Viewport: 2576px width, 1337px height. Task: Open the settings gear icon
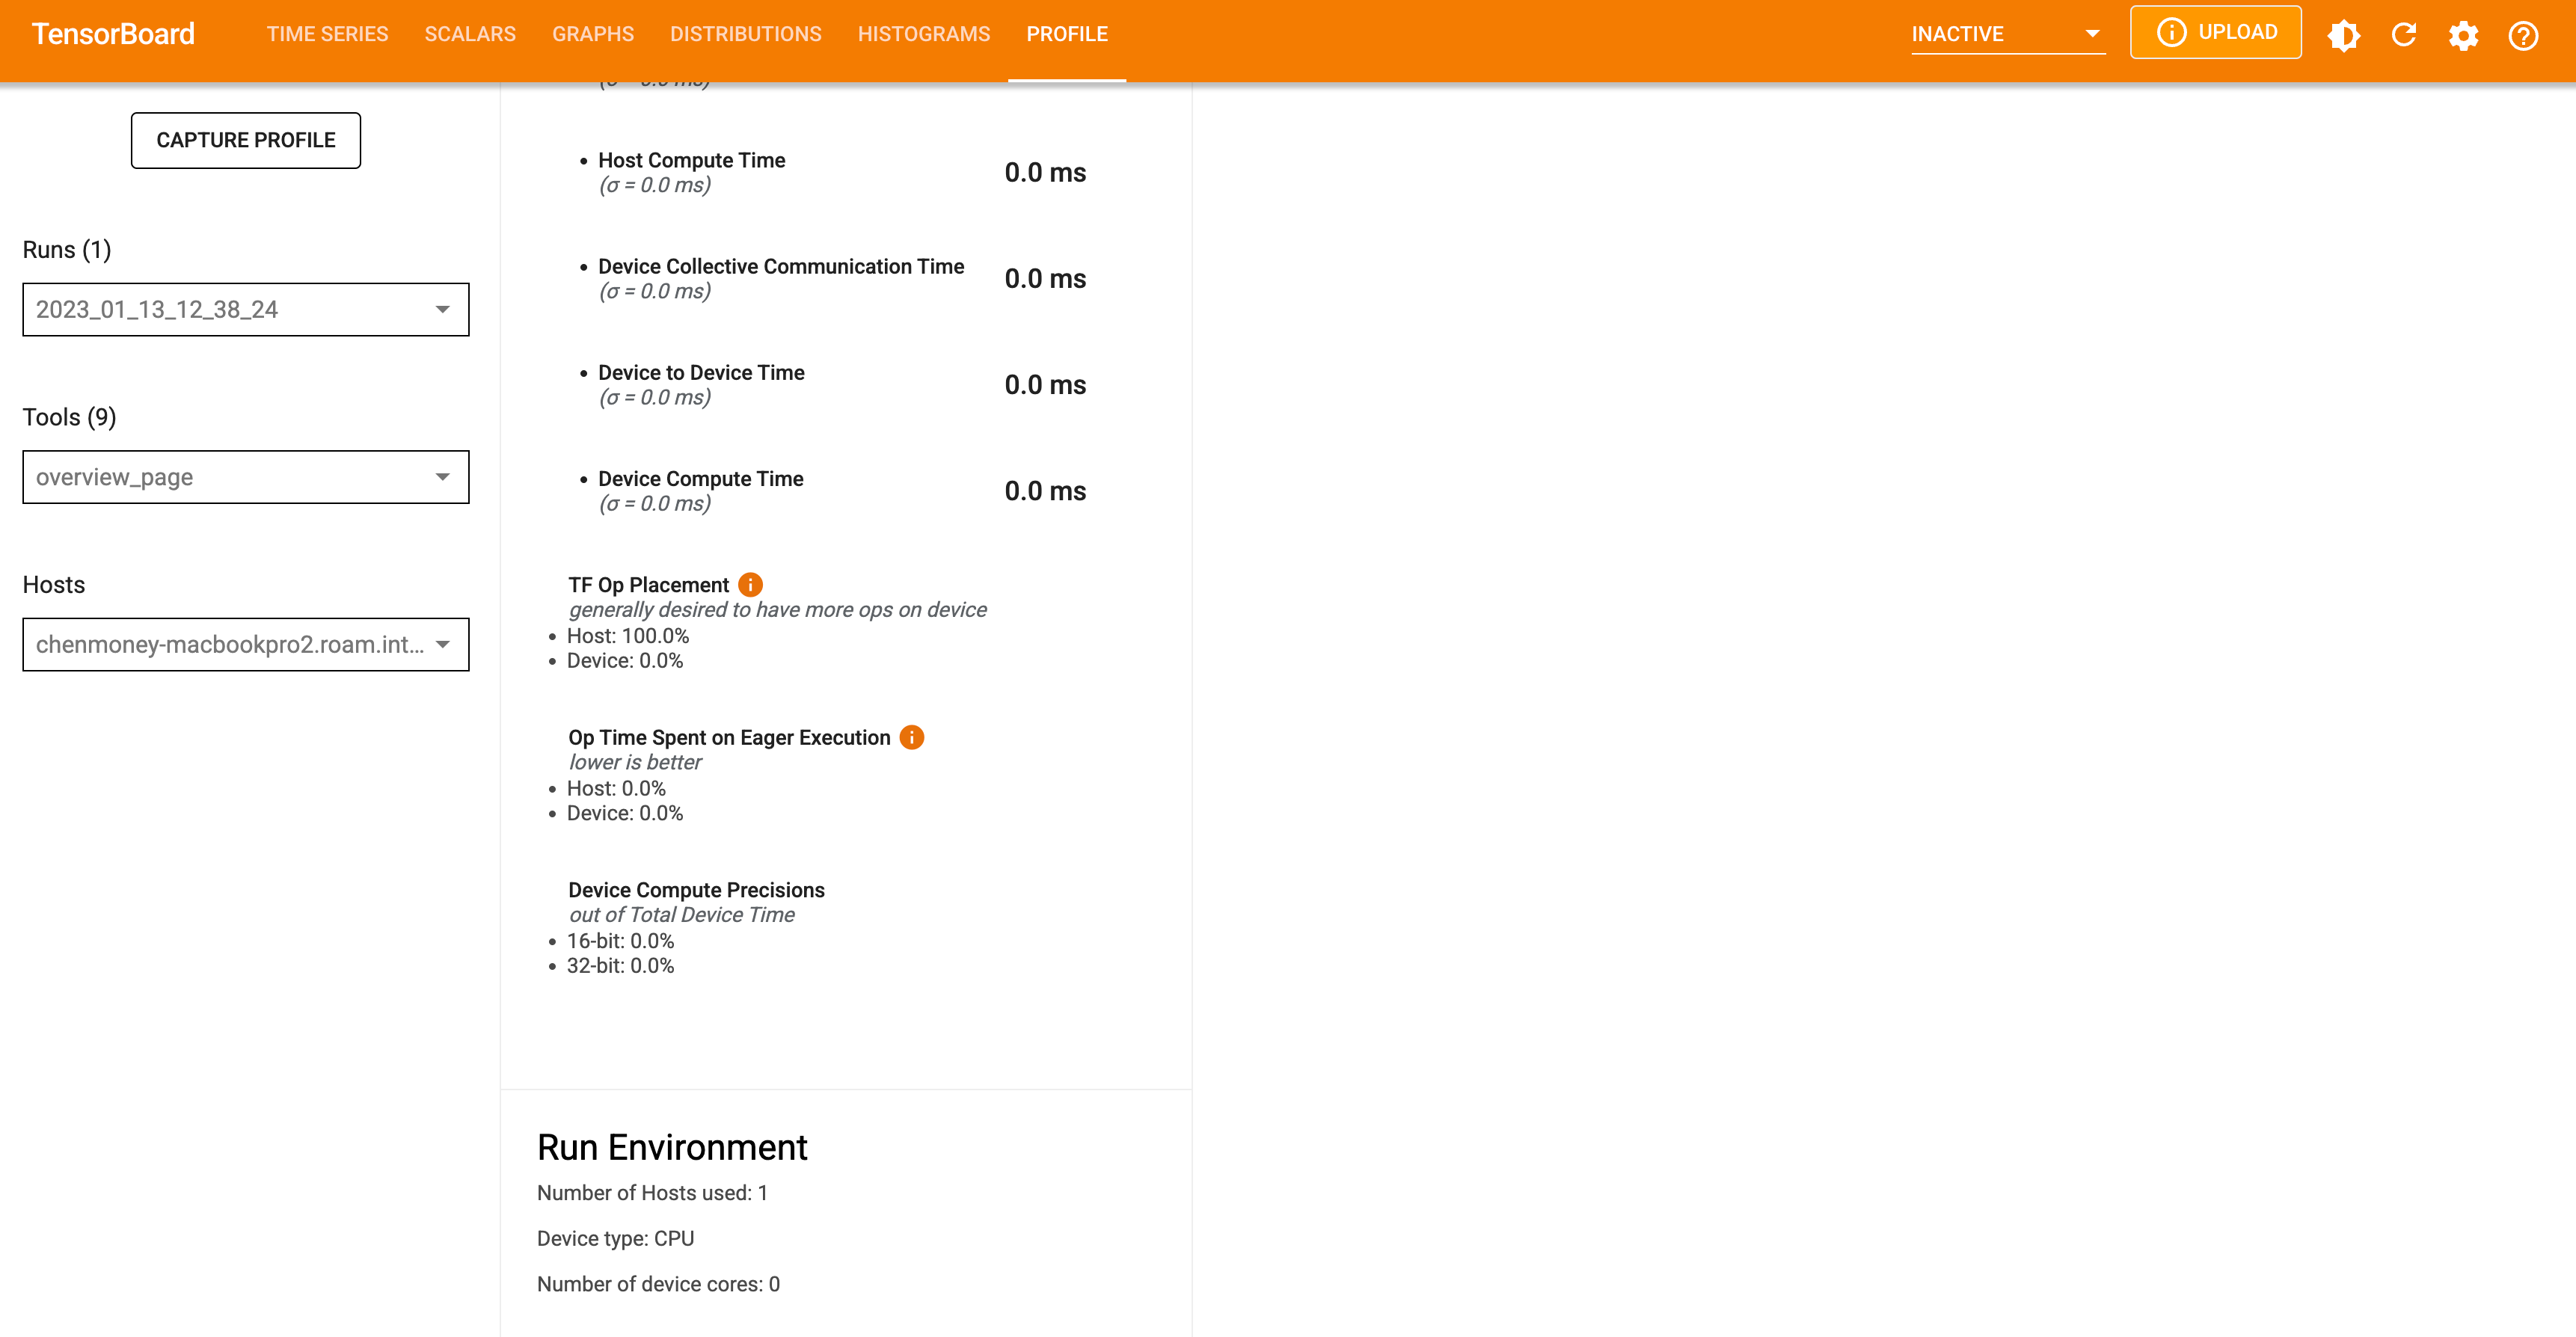point(2464,35)
